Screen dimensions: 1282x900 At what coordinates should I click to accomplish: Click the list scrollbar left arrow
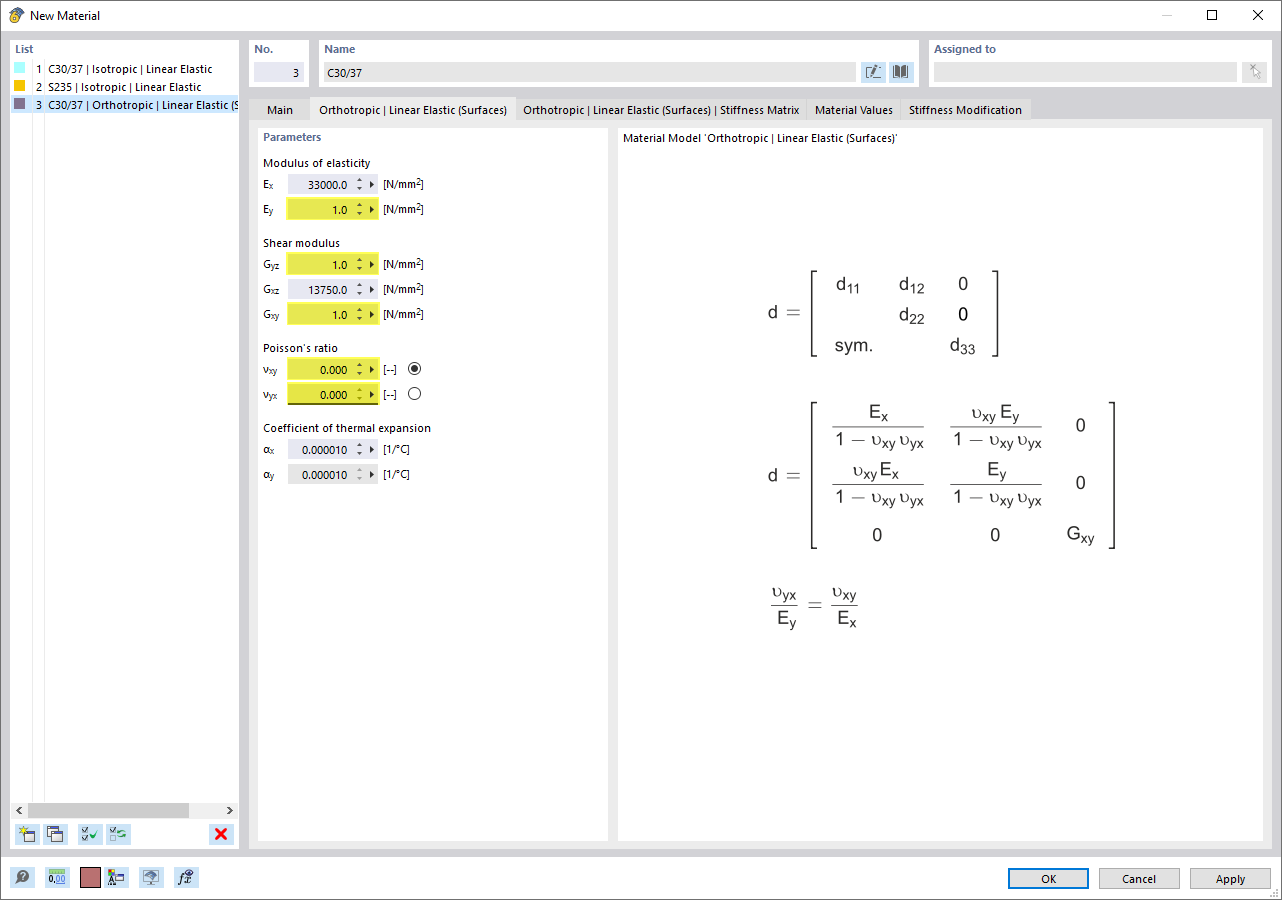[20, 810]
